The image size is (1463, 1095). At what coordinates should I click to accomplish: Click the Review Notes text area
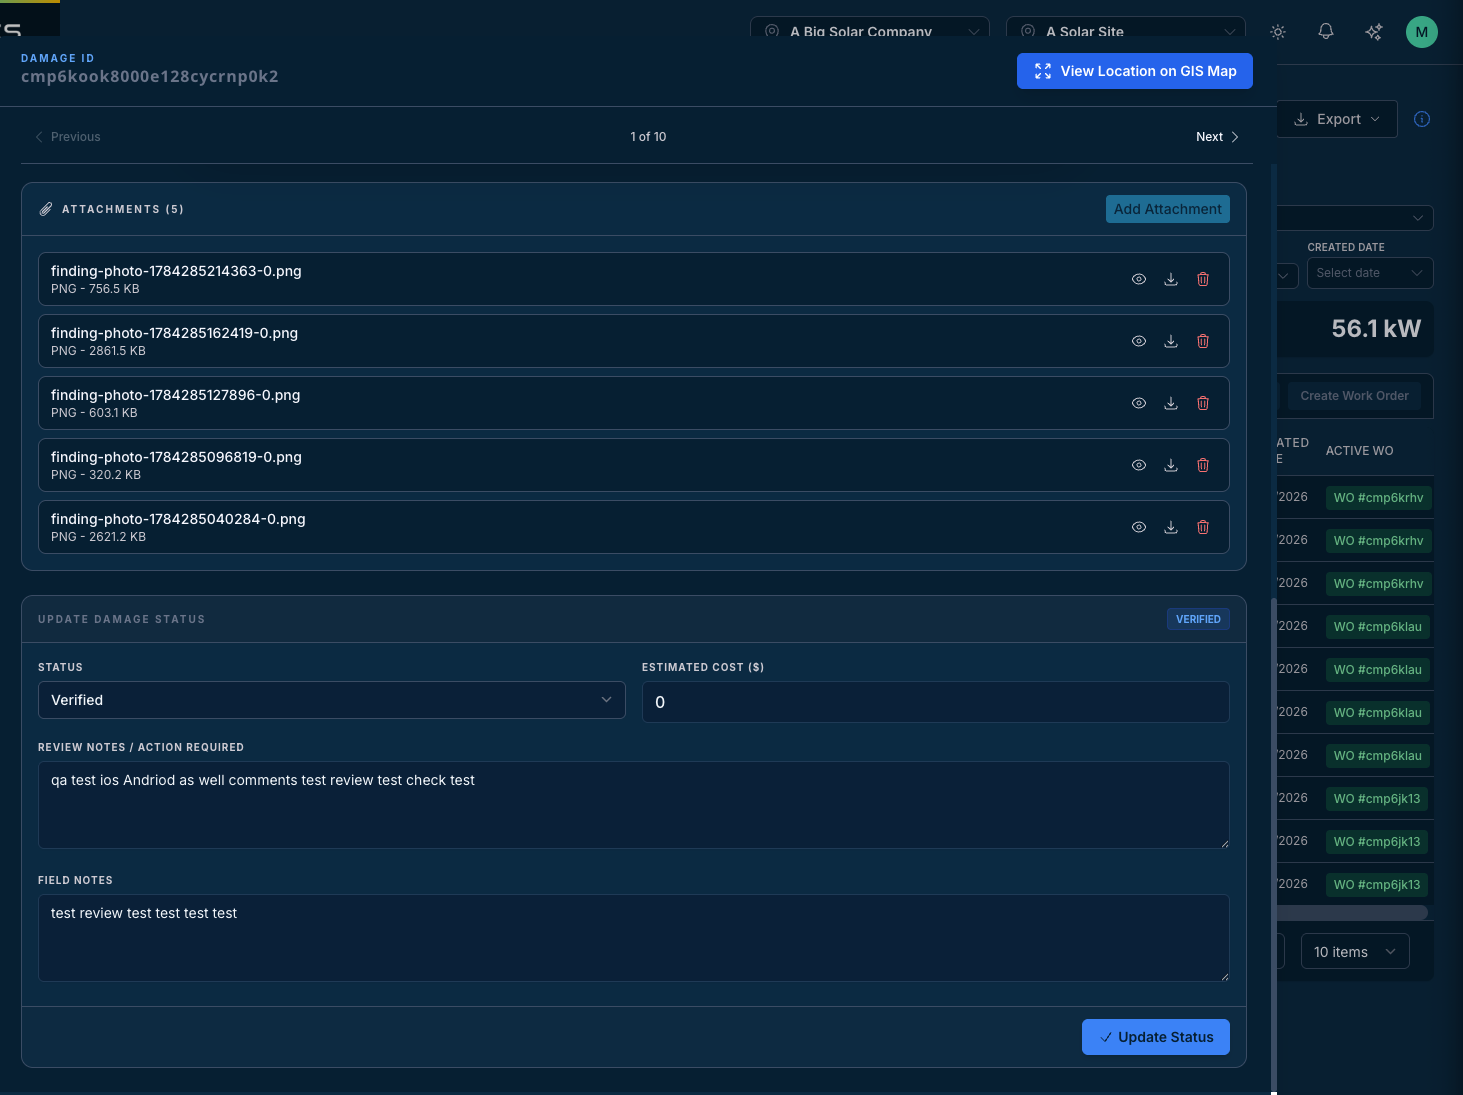[634, 805]
